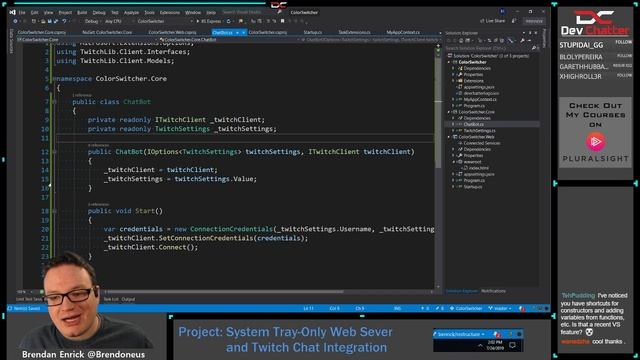Image resolution: width=640 pixels, height=360 pixels.
Task: Click the Collapse All icon in Solution Explorer
Action: [x=496, y=40]
